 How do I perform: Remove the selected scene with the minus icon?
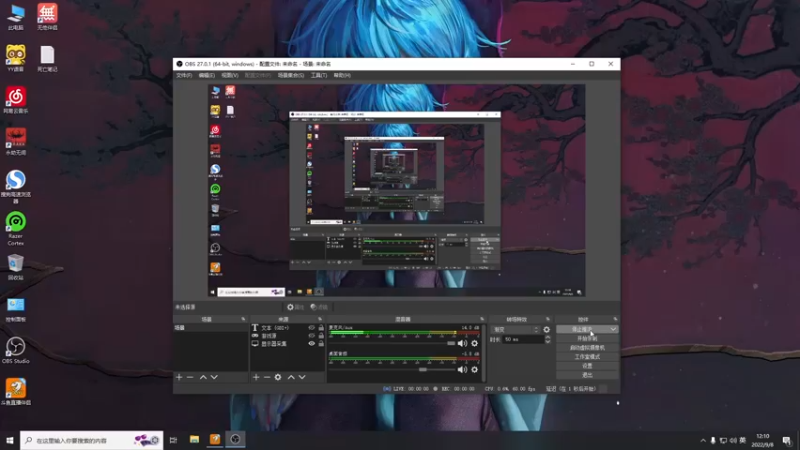[190, 377]
